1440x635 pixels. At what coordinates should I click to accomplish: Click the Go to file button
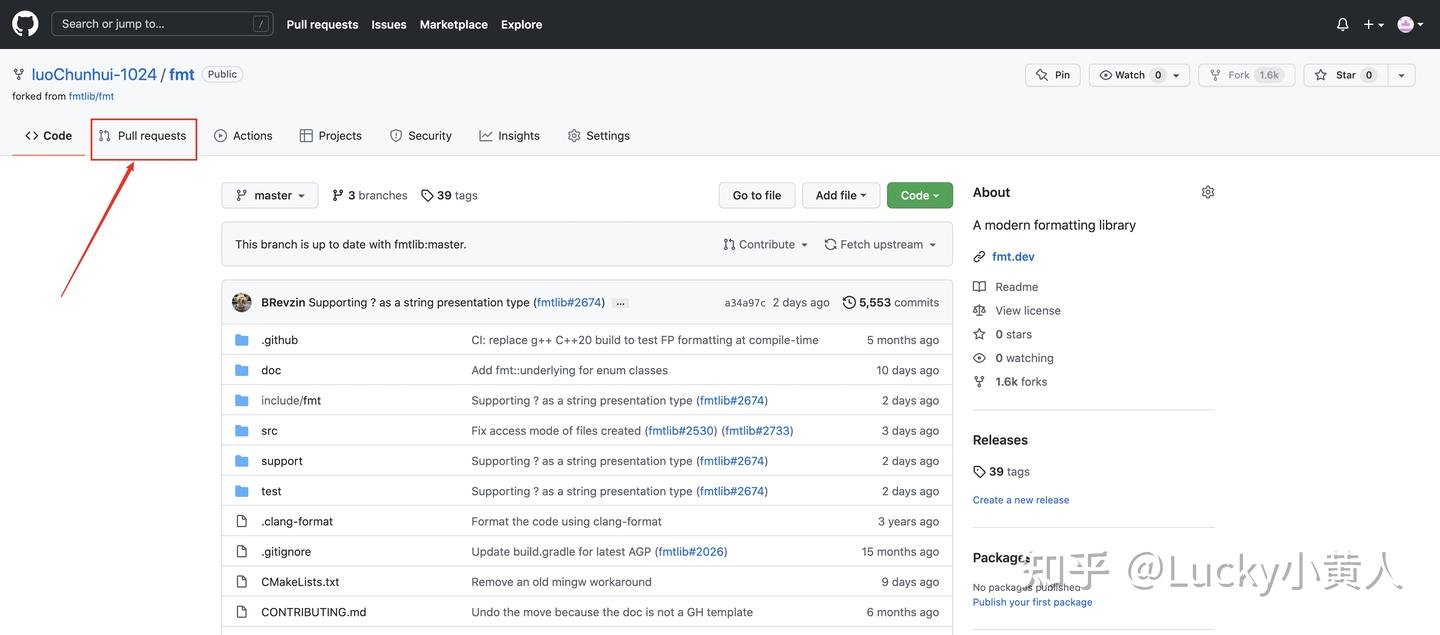click(757, 195)
